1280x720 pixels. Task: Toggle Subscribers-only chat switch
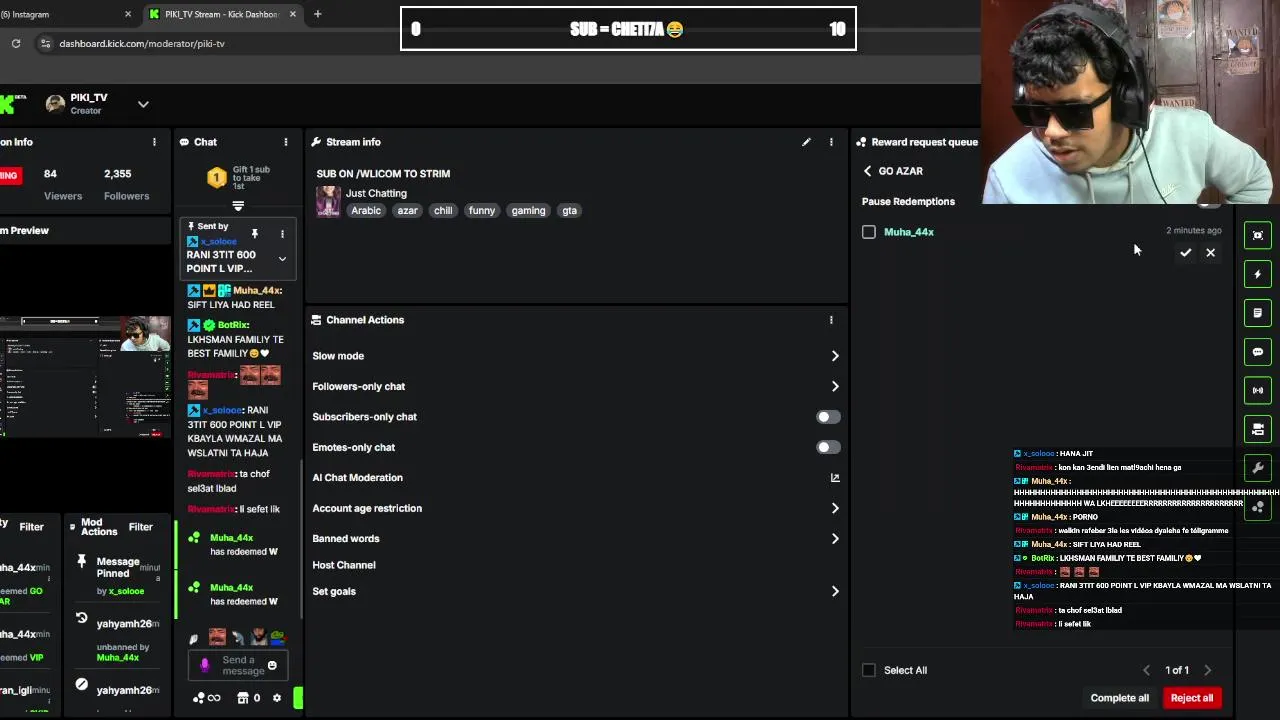(828, 417)
